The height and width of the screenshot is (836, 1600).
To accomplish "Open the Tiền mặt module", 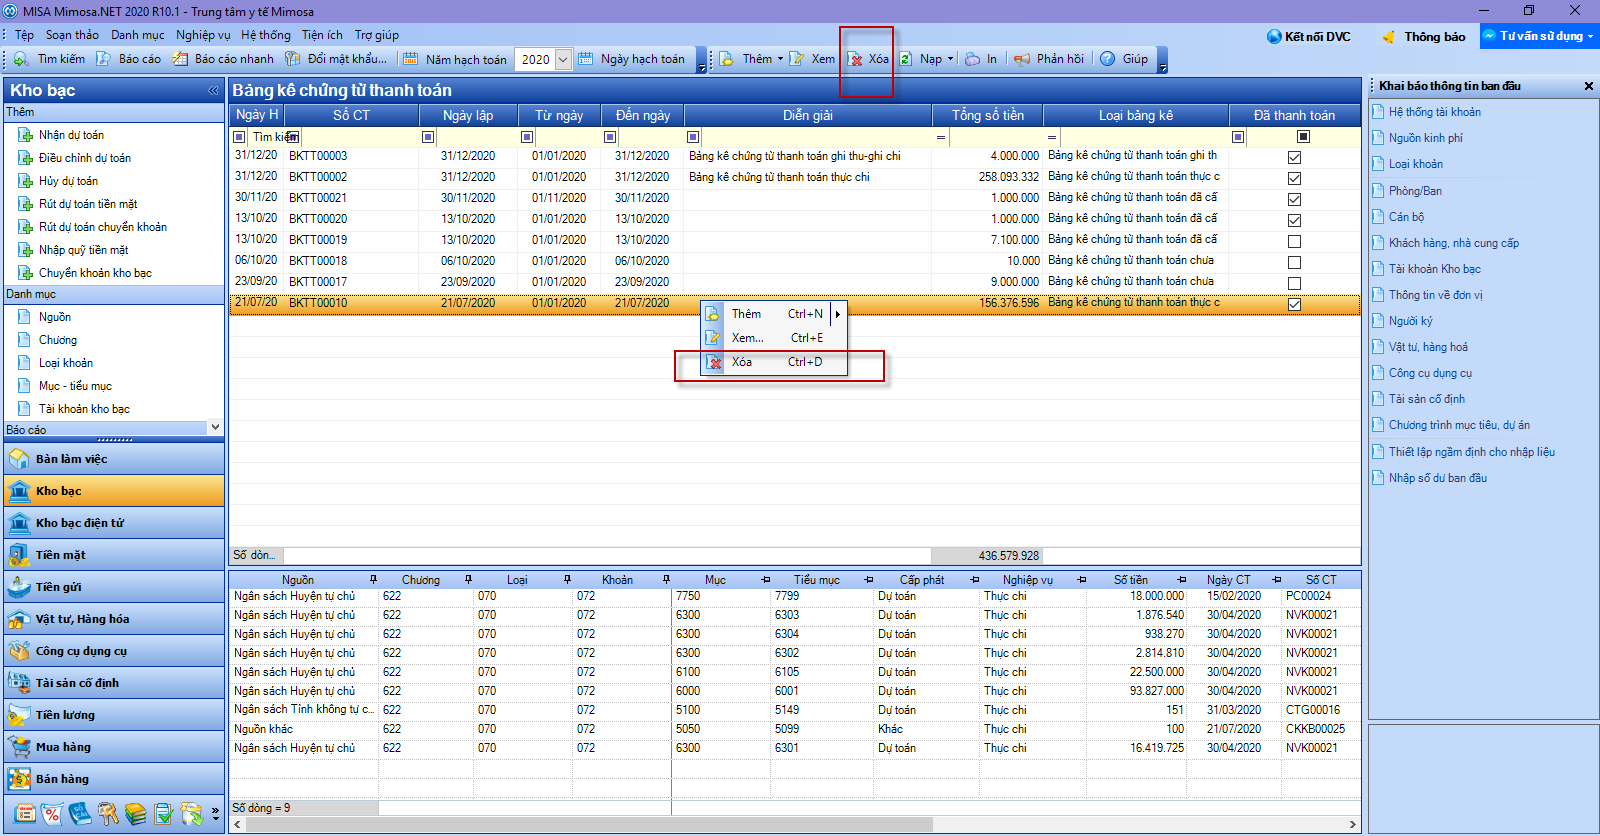I will tap(114, 555).
